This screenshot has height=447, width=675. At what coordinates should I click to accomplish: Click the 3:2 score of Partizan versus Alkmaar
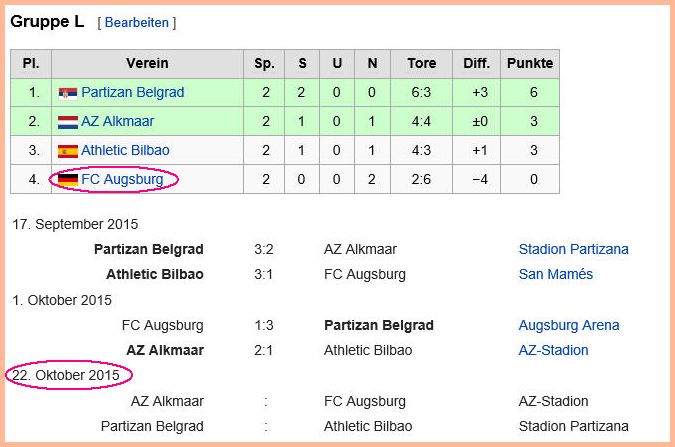263,249
